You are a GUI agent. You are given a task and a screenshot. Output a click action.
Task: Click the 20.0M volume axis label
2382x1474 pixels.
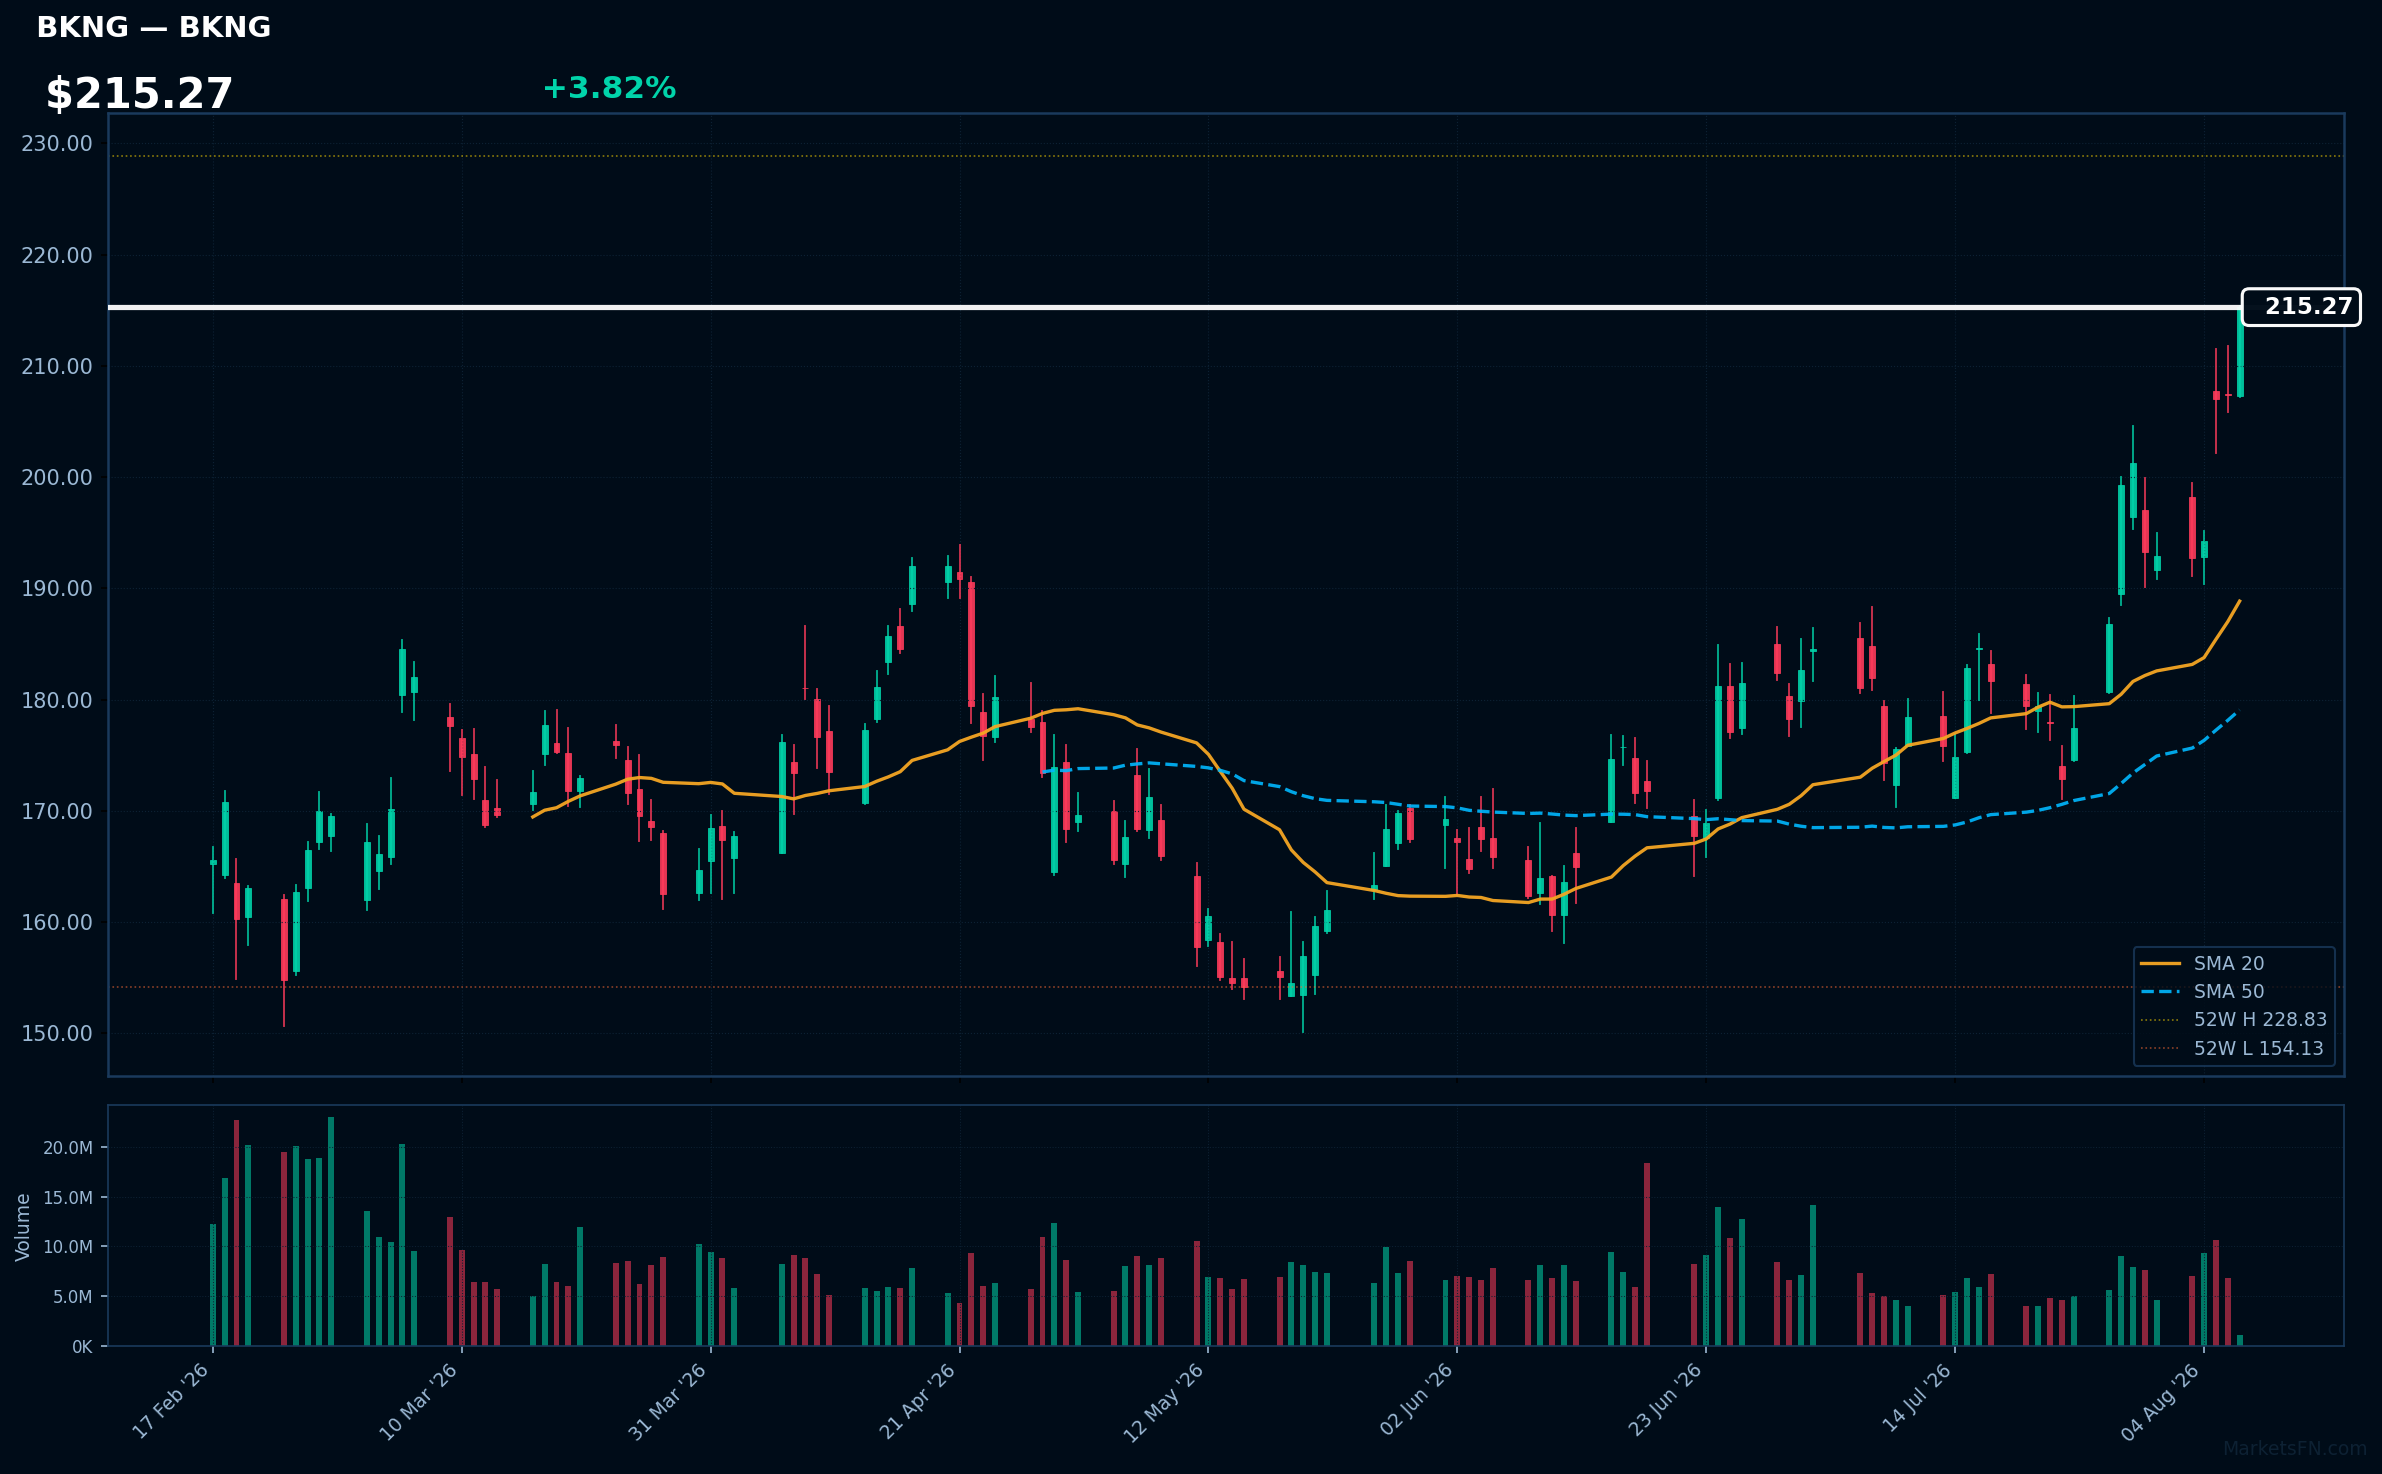click(x=68, y=1148)
